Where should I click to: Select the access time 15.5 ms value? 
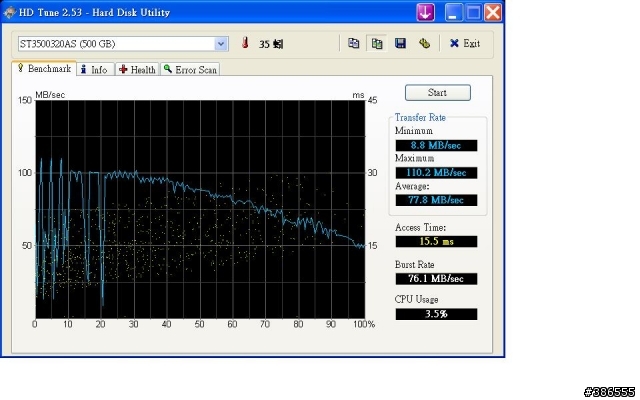(436, 242)
